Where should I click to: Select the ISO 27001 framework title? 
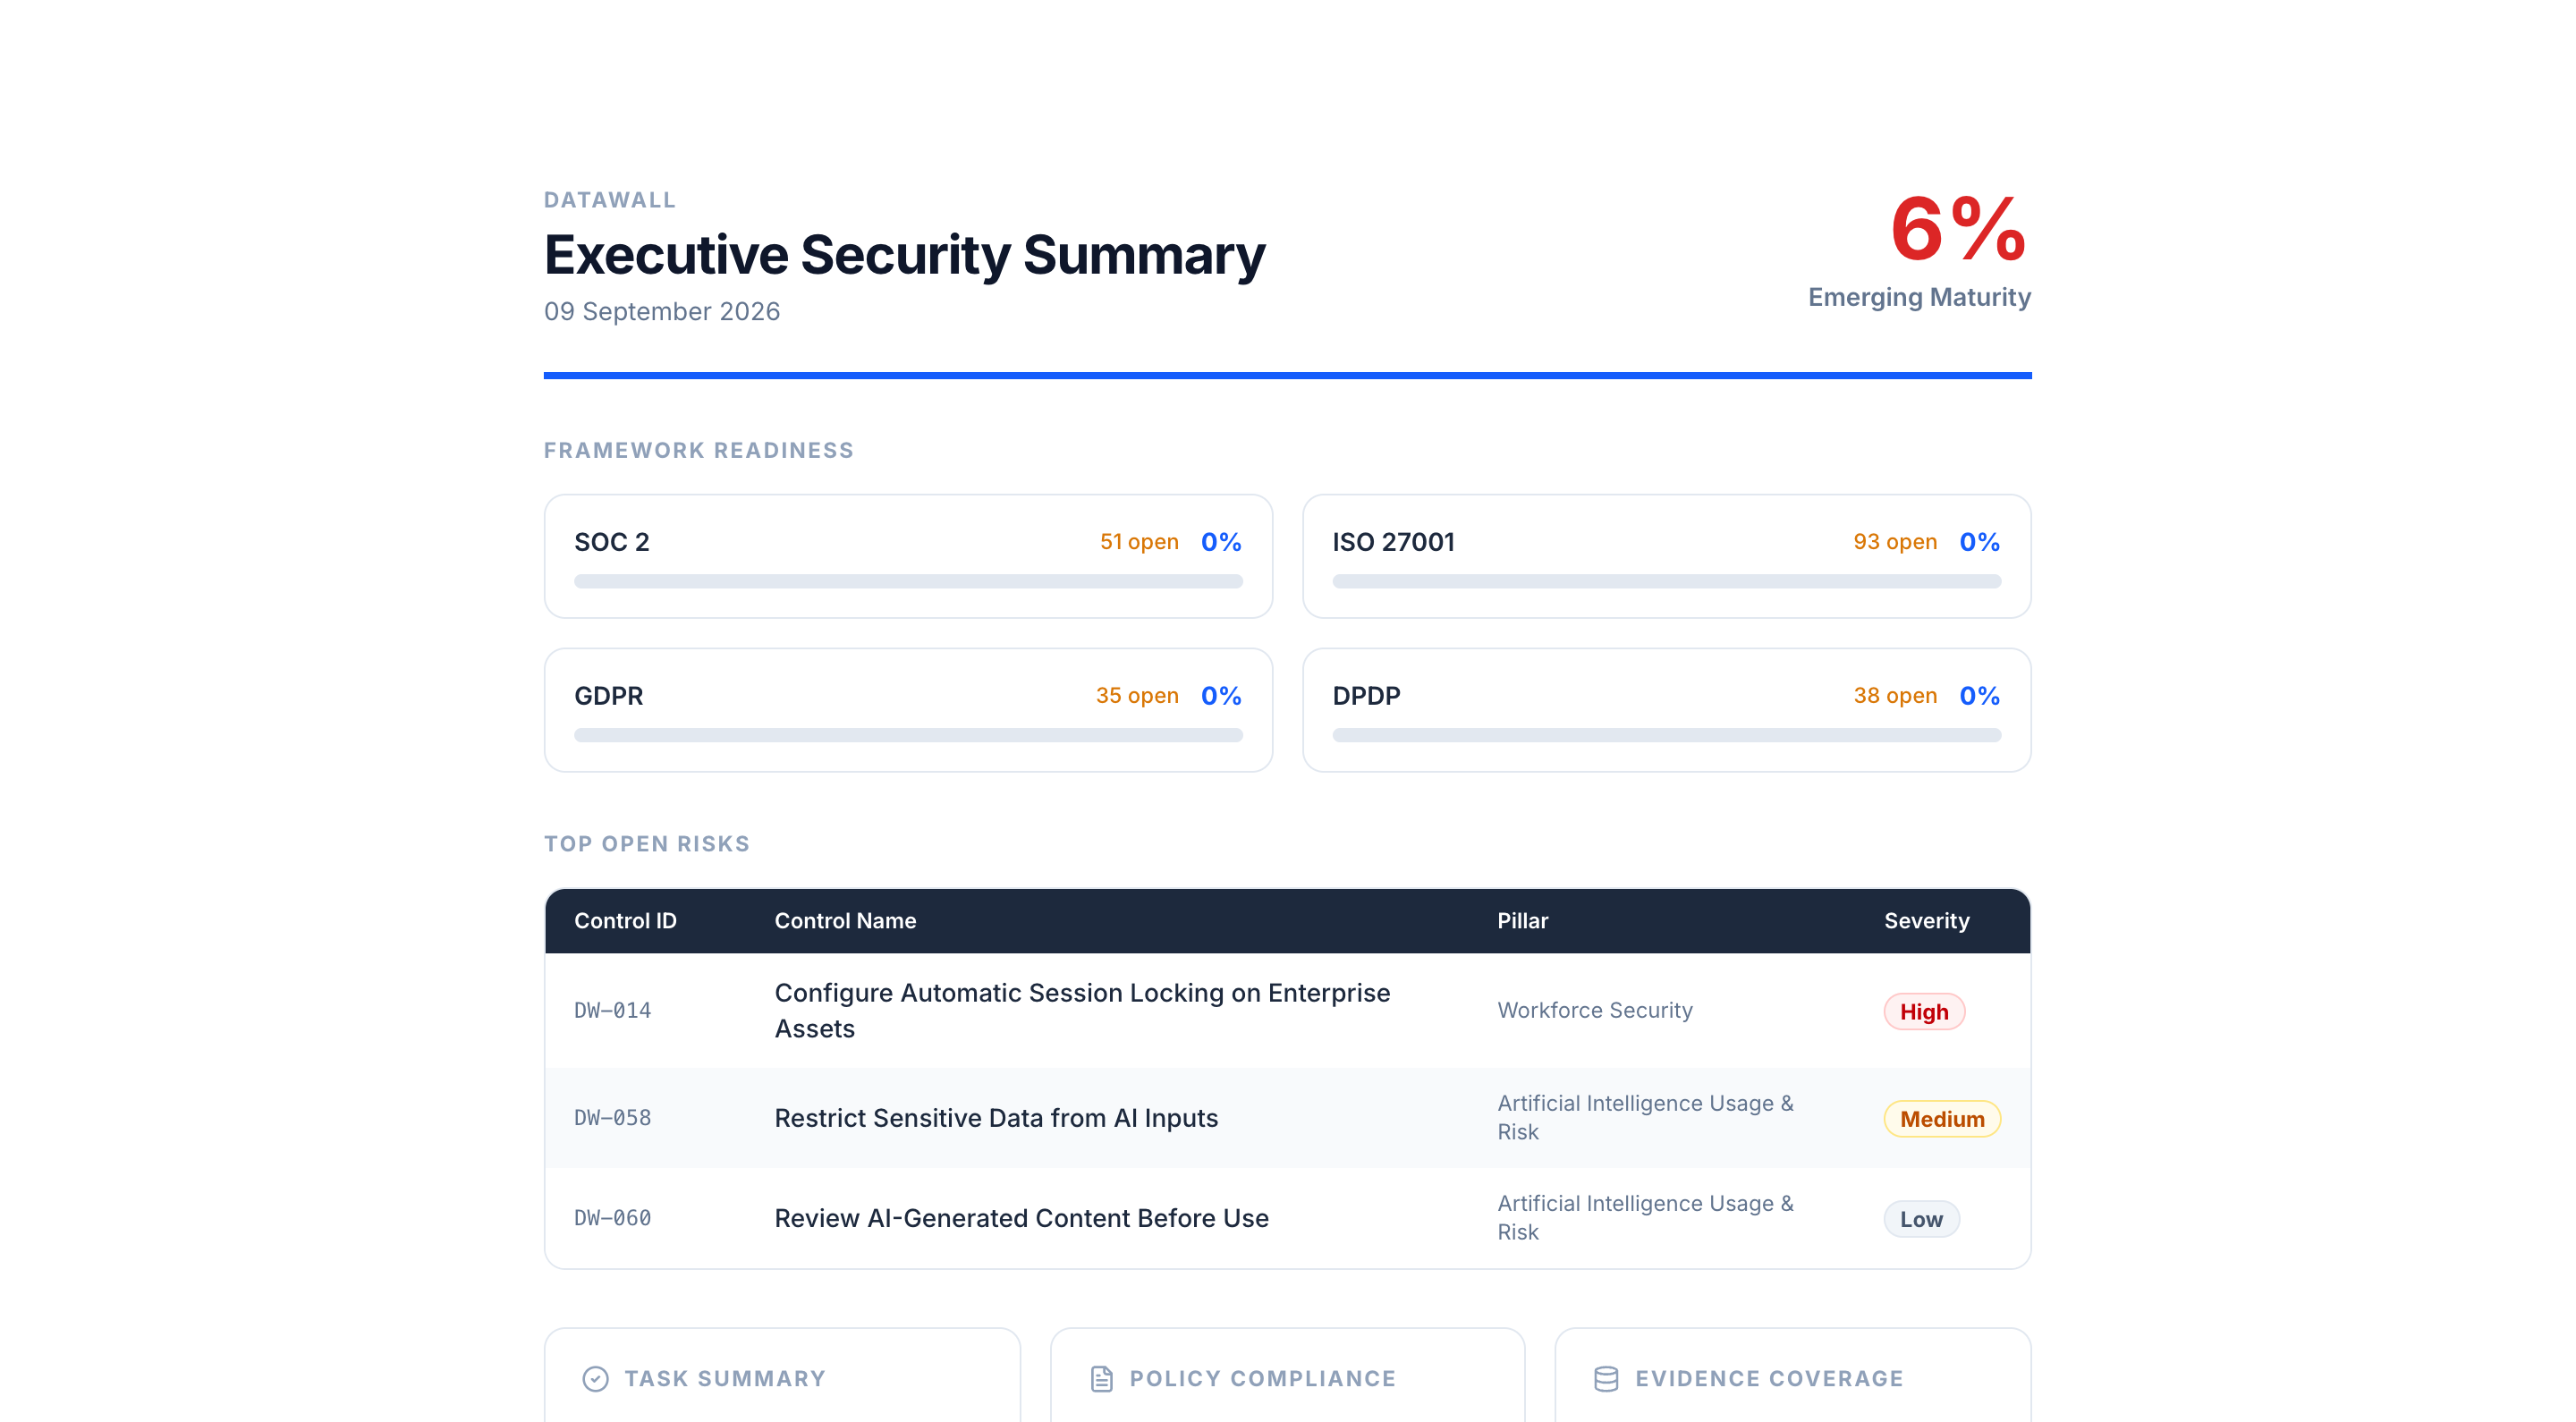coord(1393,542)
